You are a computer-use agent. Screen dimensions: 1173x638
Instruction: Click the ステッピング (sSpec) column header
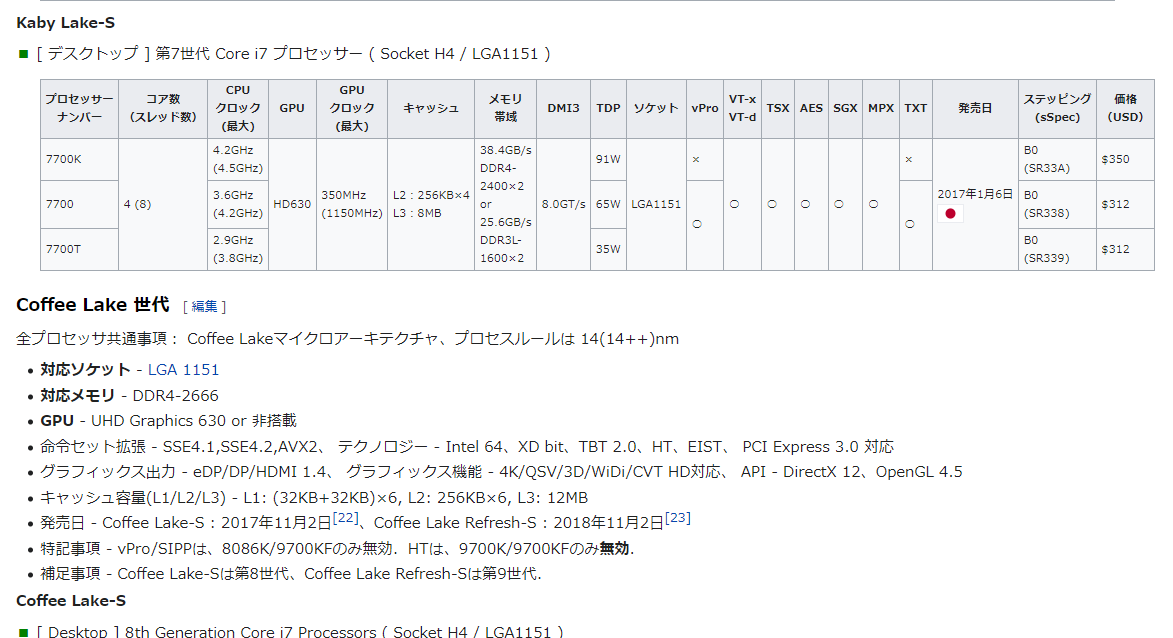click(x=1057, y=108)
